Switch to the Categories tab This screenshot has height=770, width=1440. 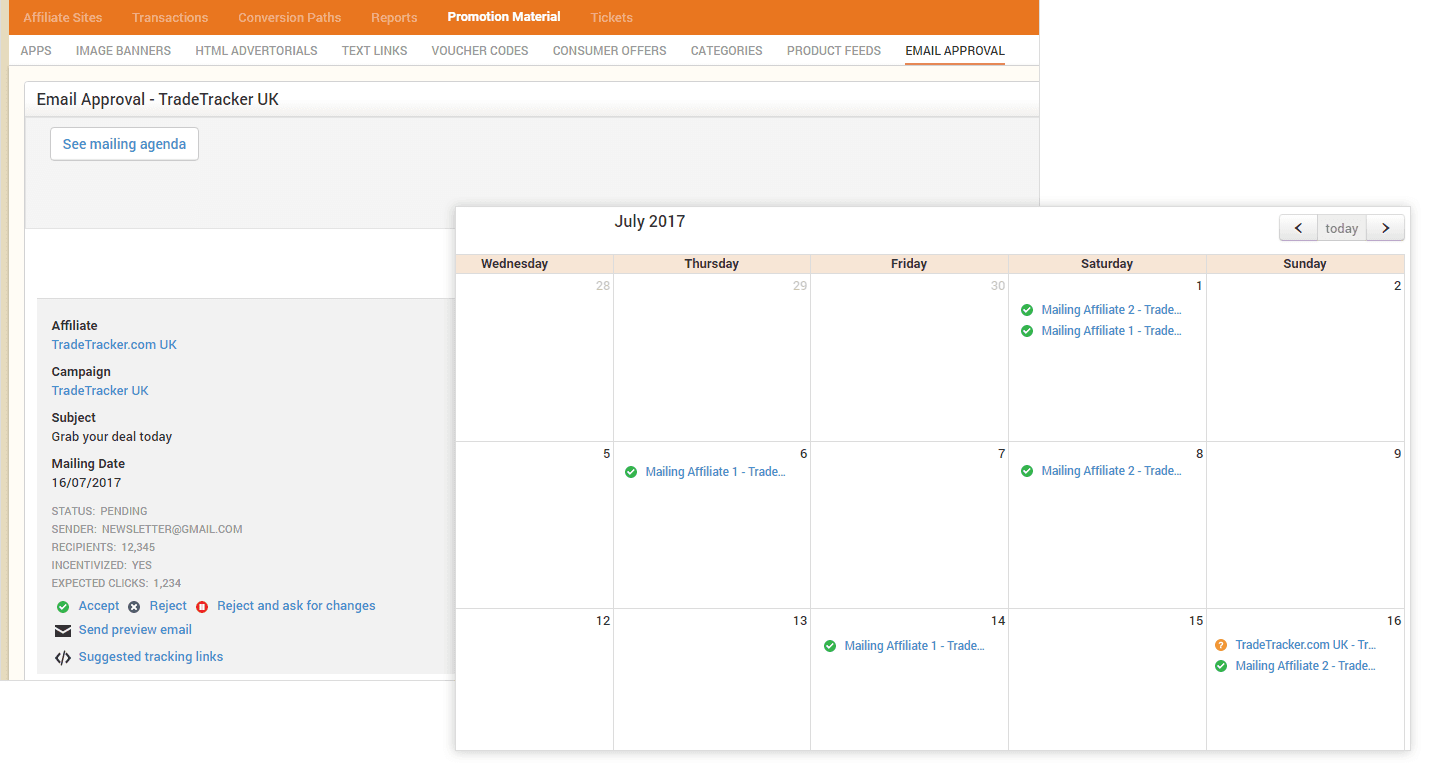click(726, 51)
